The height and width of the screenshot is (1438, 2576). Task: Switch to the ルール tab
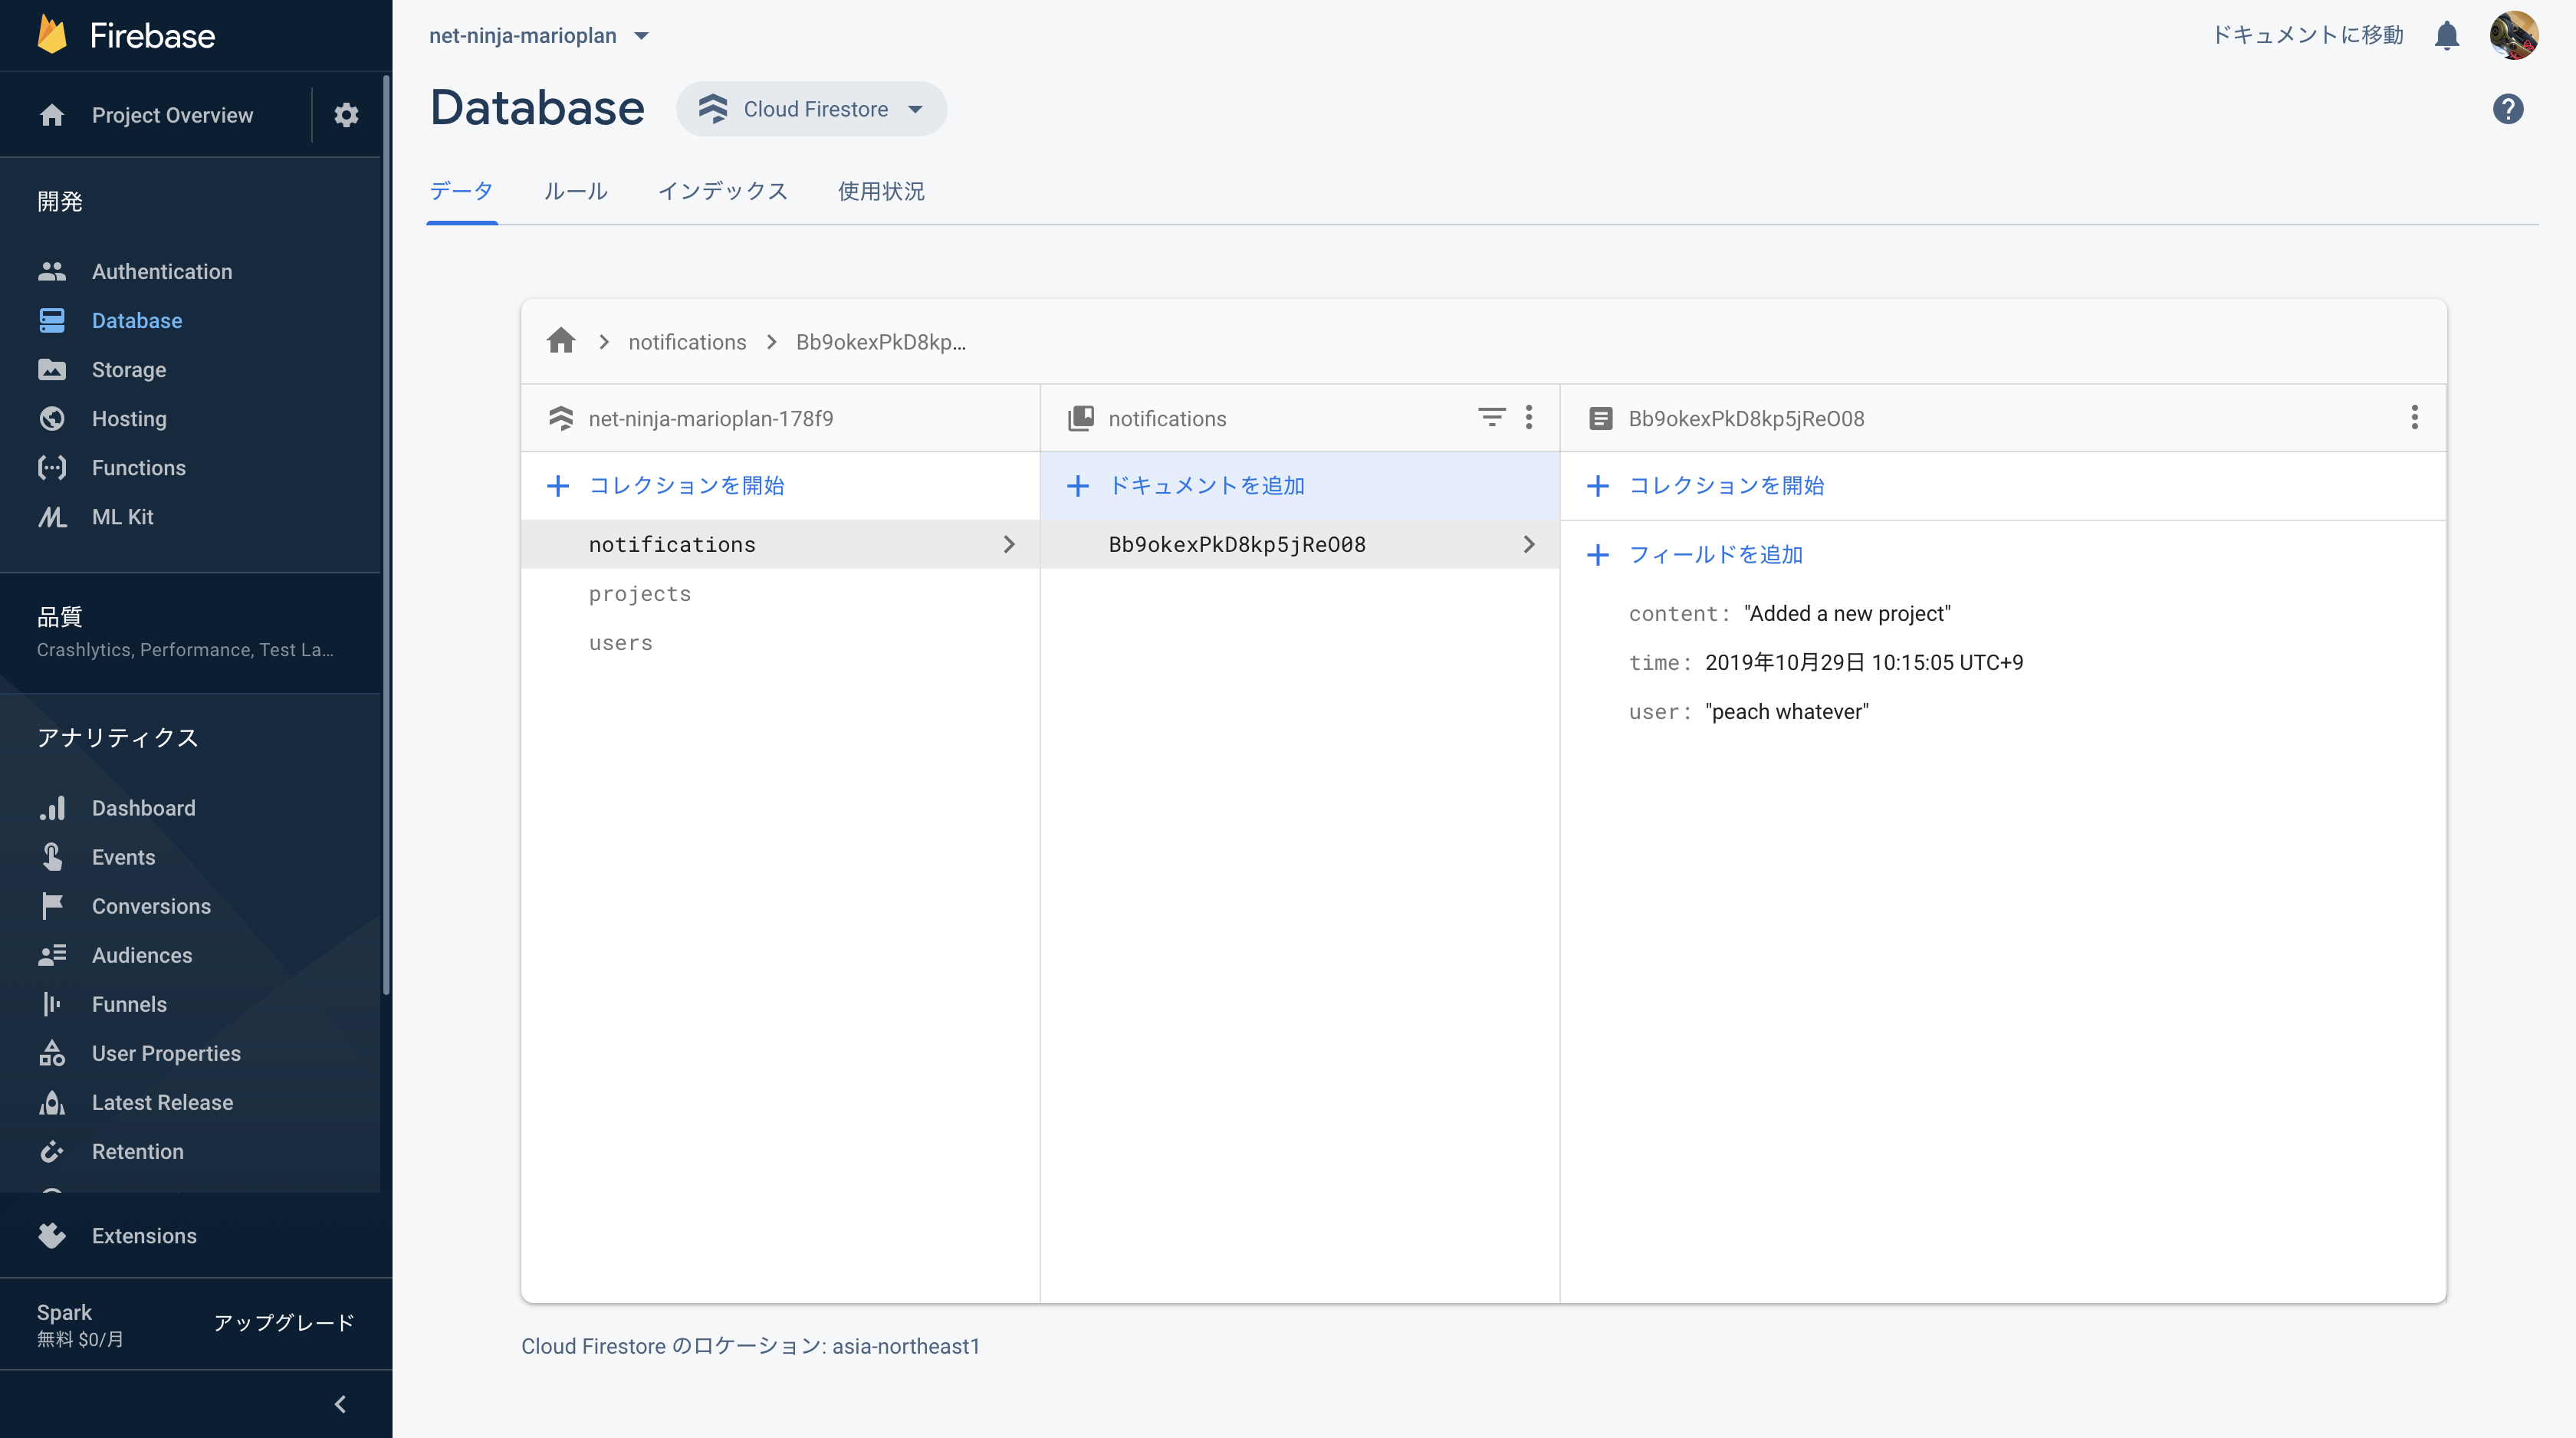pyautogui.click(x=575, y=191)
